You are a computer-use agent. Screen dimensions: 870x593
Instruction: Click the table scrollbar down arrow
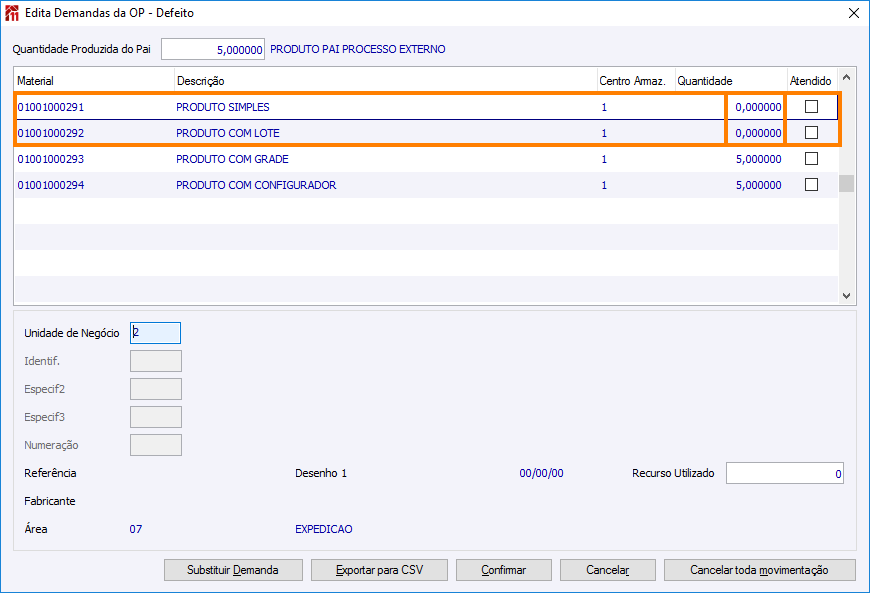click(x=846, y=296)
